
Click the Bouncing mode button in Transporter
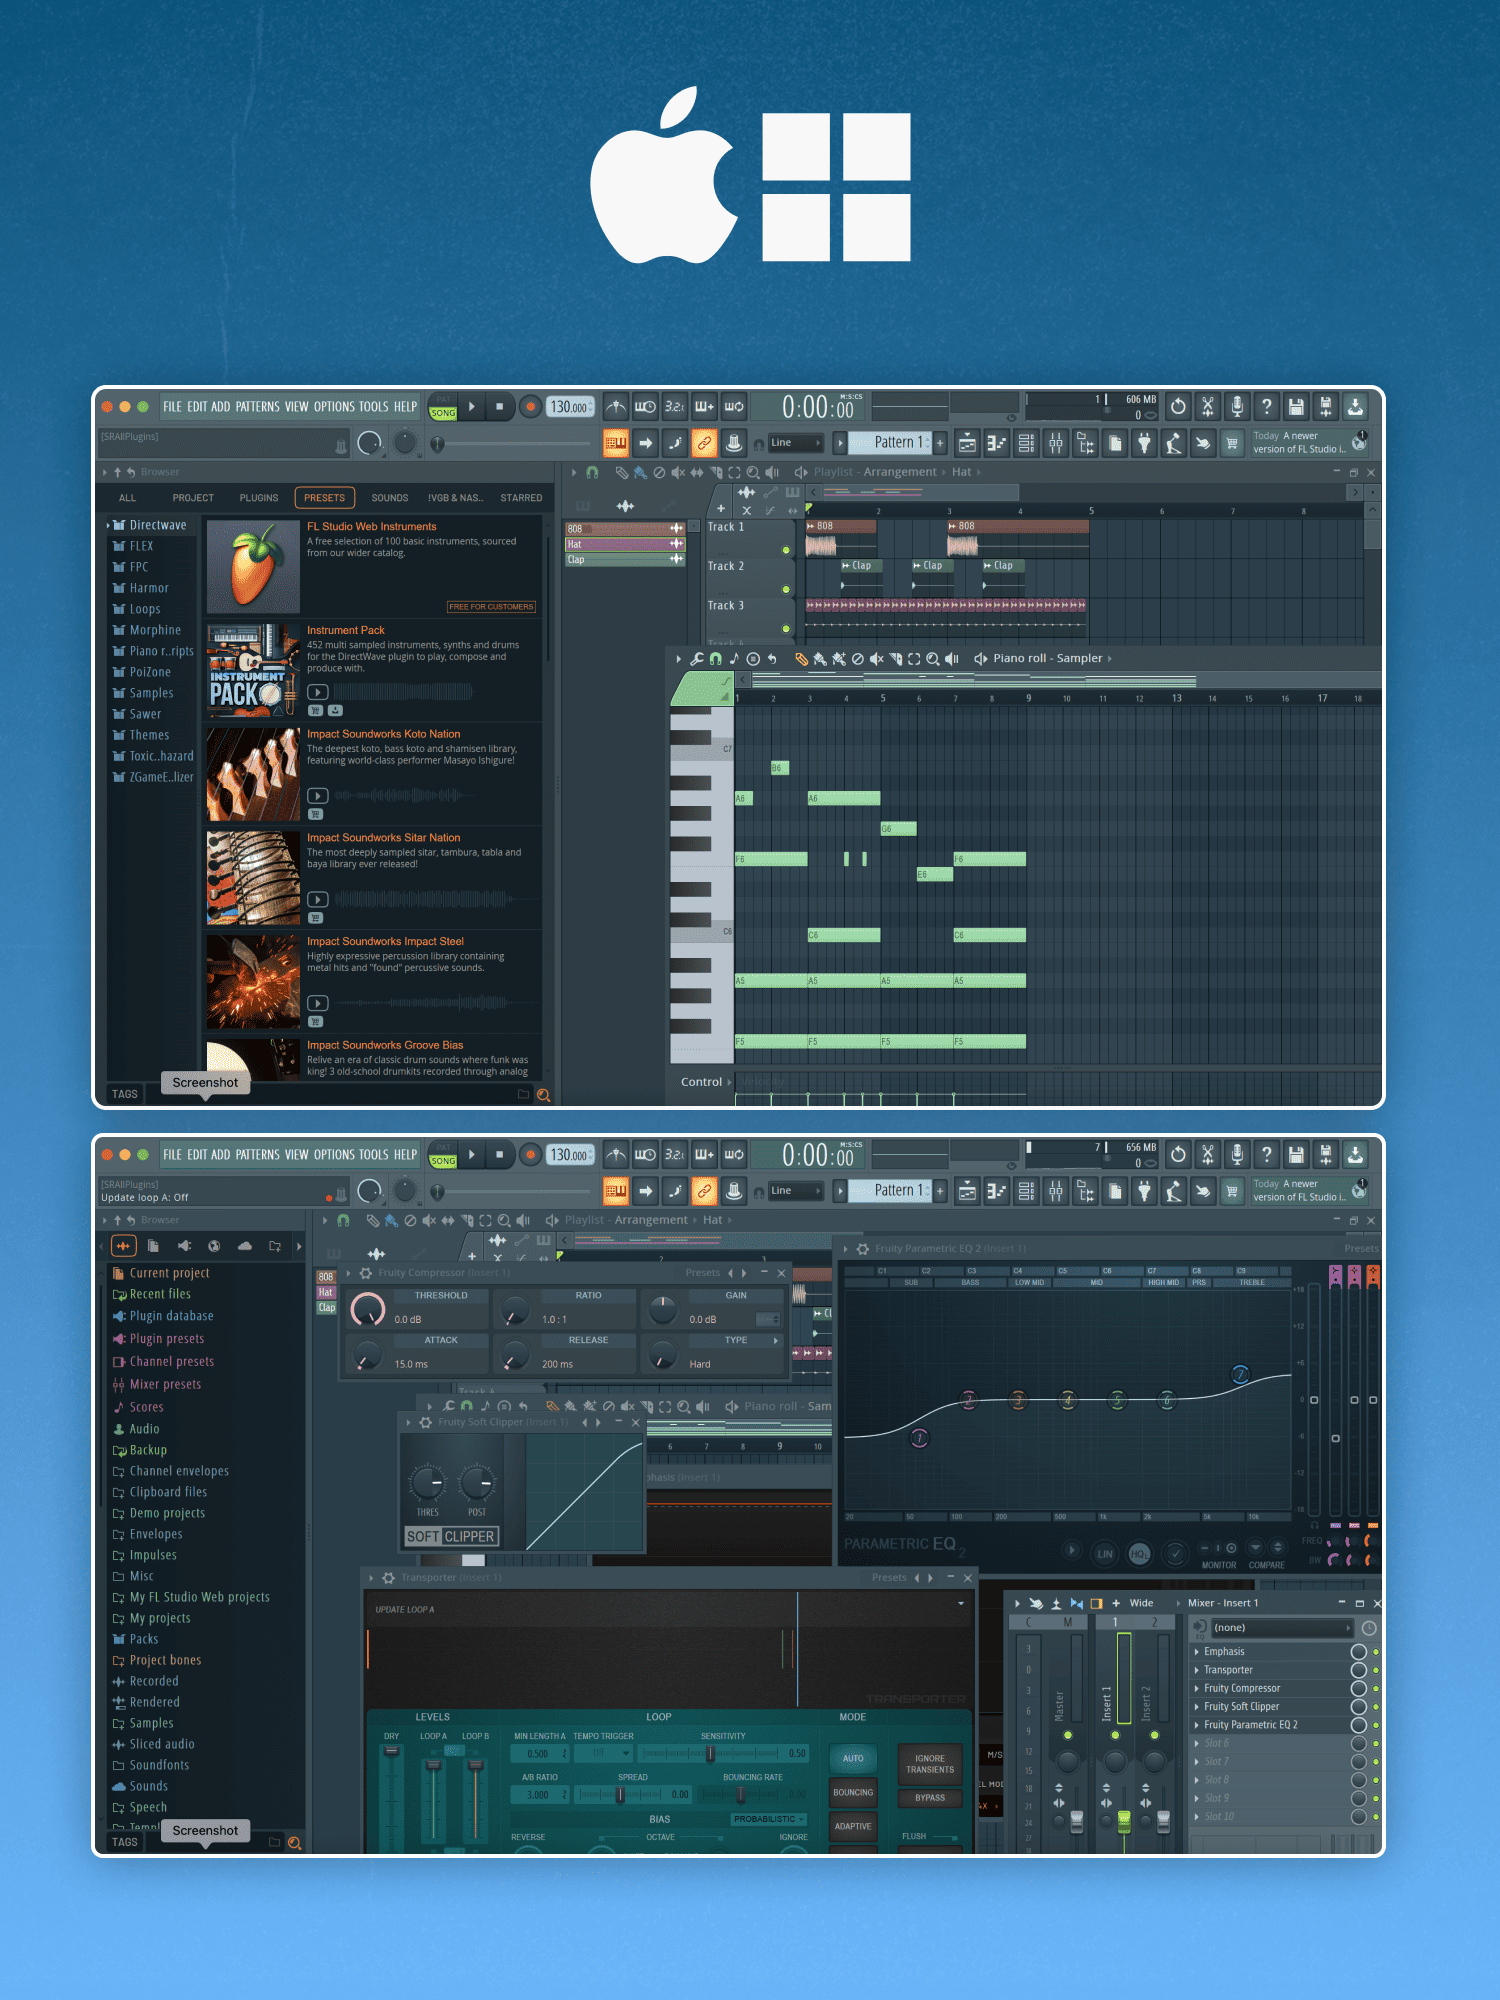pos(853,1792)
